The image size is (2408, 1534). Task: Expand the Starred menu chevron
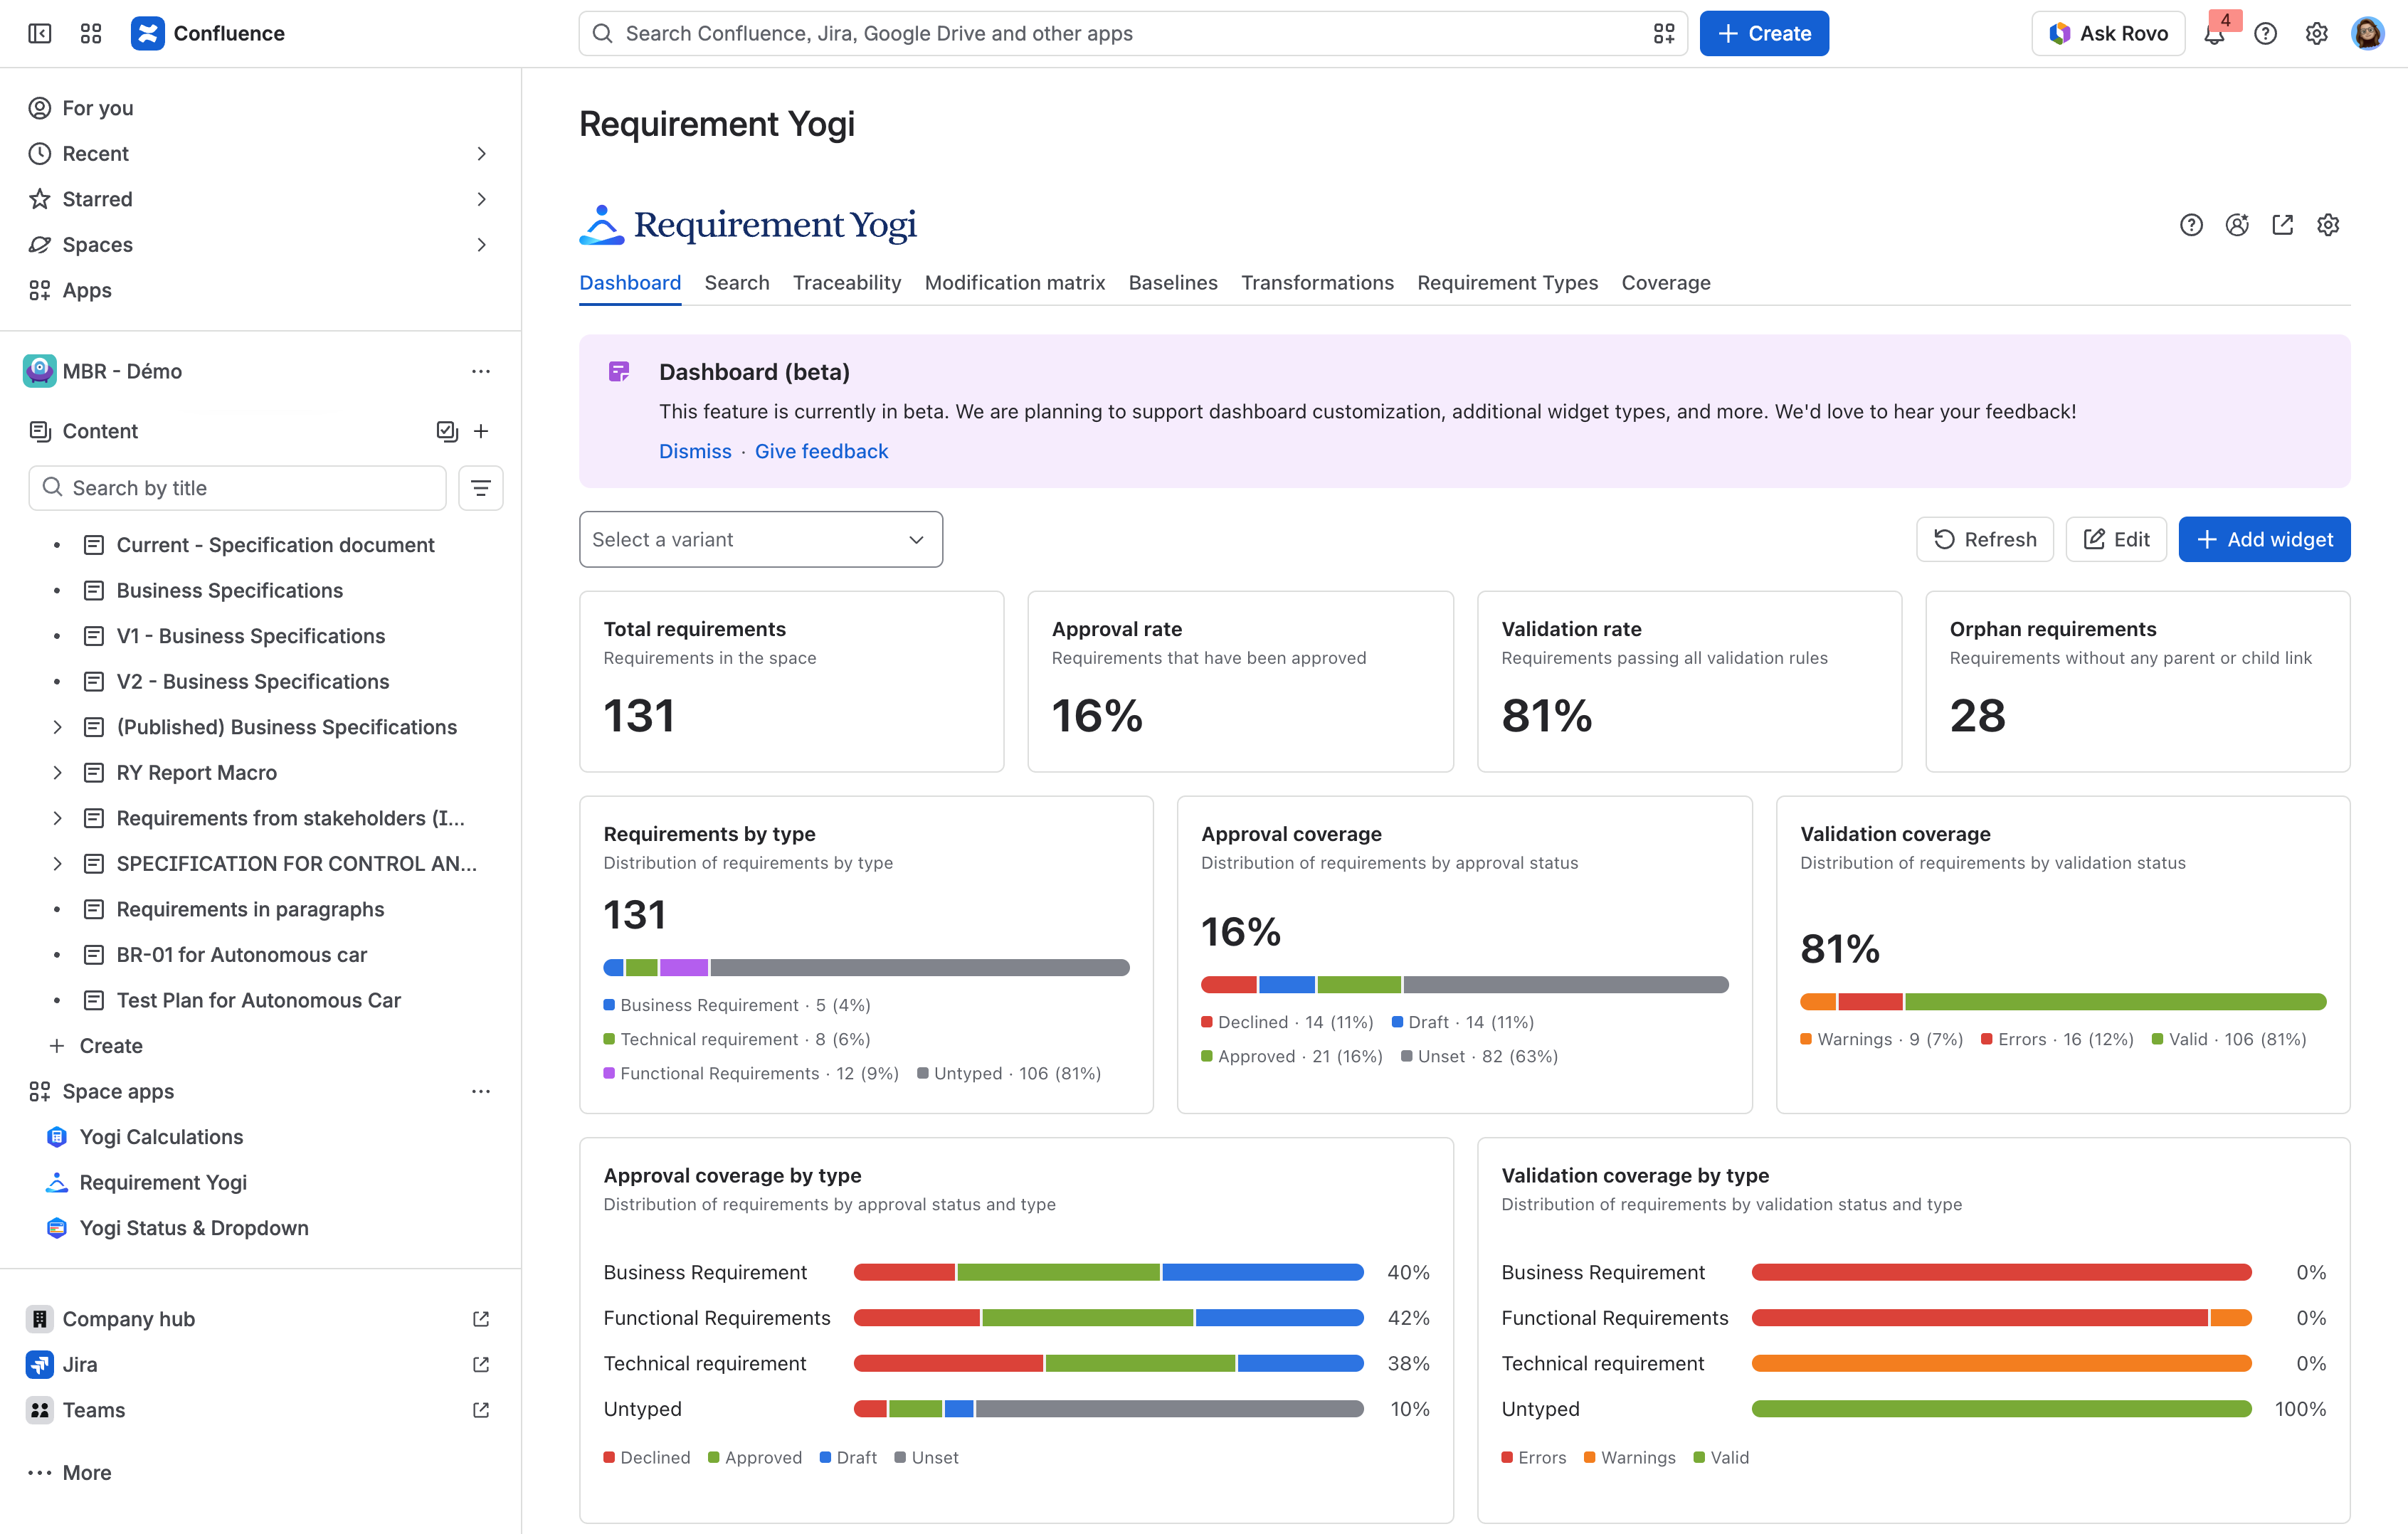tap(481, 199)
